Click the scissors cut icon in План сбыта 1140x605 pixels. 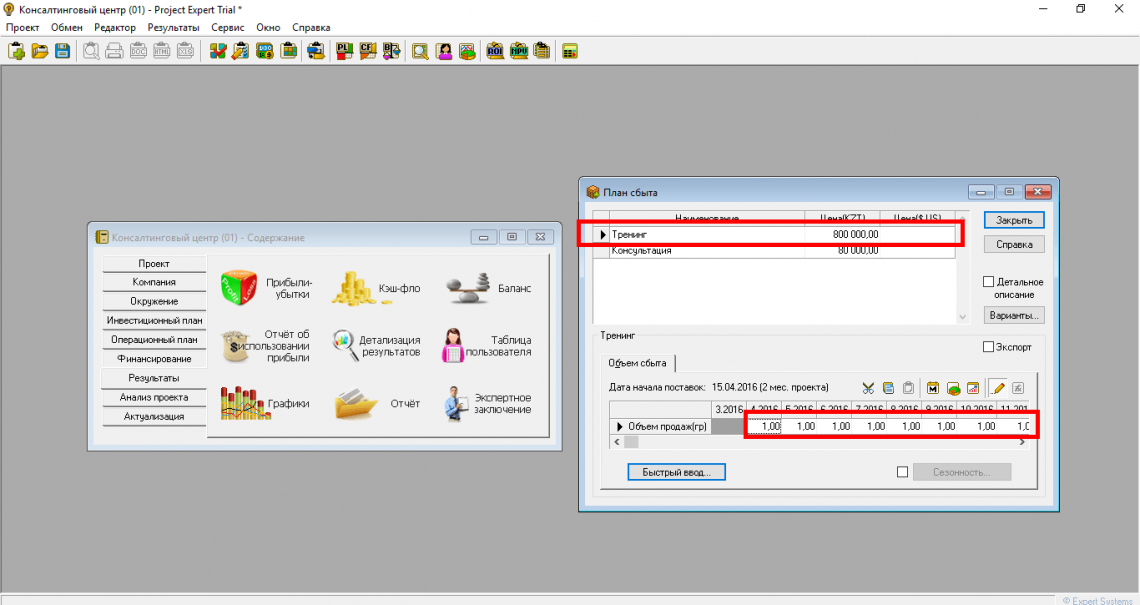[x=867, y=388]
